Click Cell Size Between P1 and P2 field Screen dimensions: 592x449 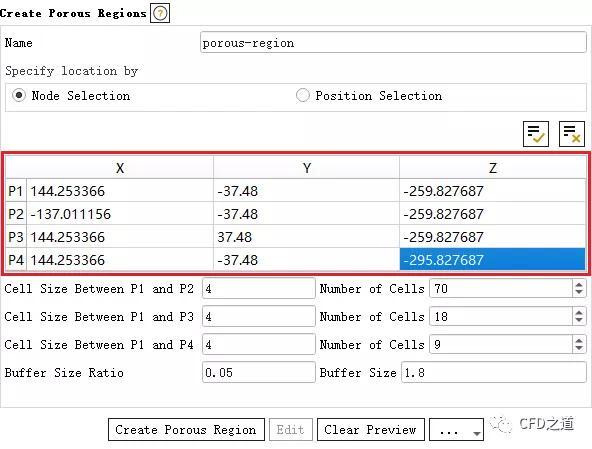(259, 289)
